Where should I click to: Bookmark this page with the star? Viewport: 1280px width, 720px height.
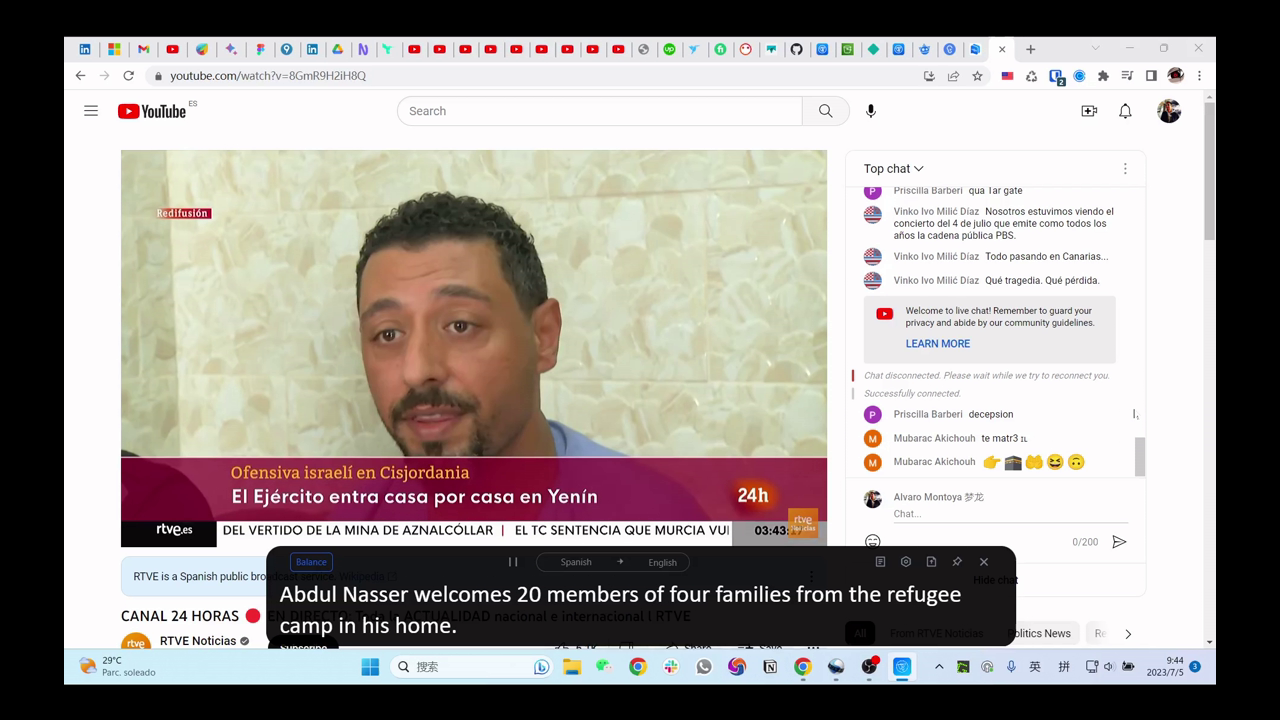coord(977,76)
